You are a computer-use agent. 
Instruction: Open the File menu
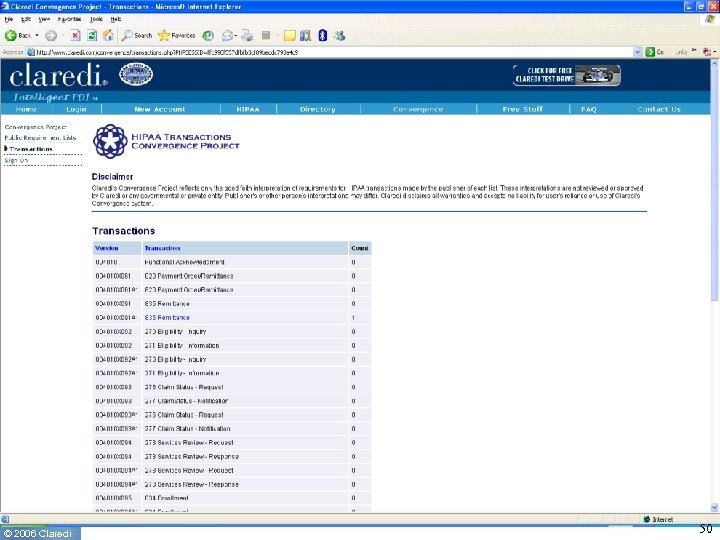[9, 19]
